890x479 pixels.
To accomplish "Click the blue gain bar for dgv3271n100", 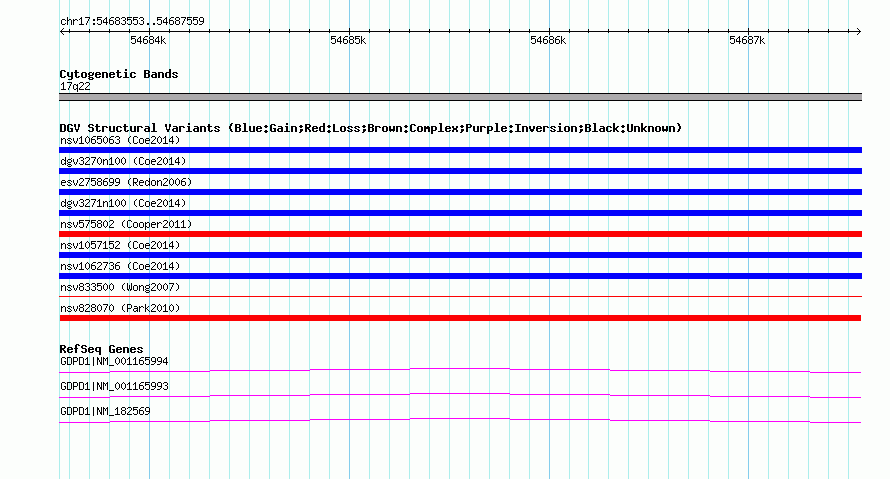I will click(460, 213).
